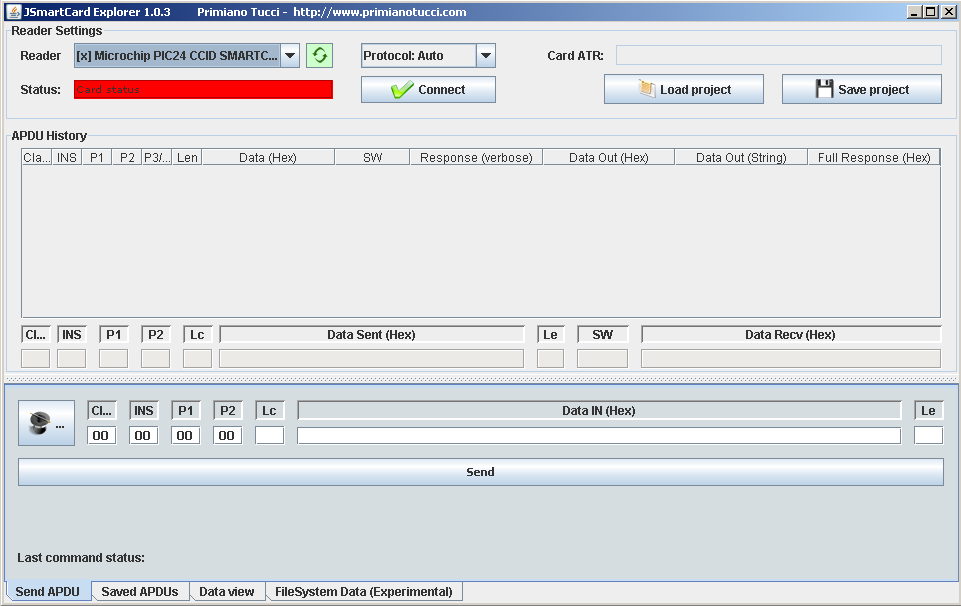This screenshot has height=606, width=961.
Task: Click the INS byte input field
Action: click(143, 436)
